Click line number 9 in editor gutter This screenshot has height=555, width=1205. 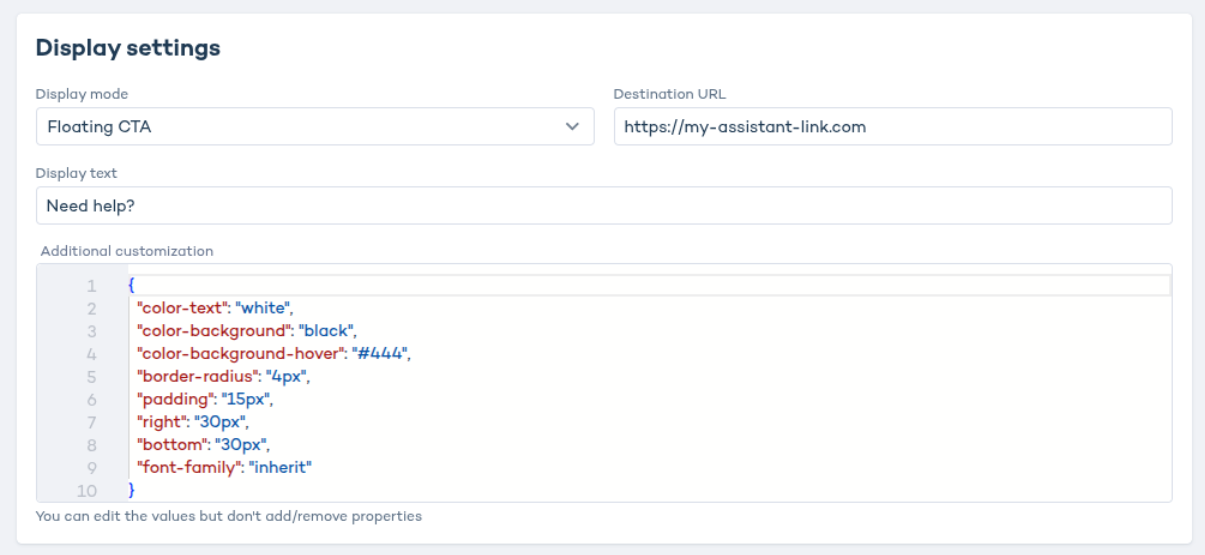pos(91,467)
